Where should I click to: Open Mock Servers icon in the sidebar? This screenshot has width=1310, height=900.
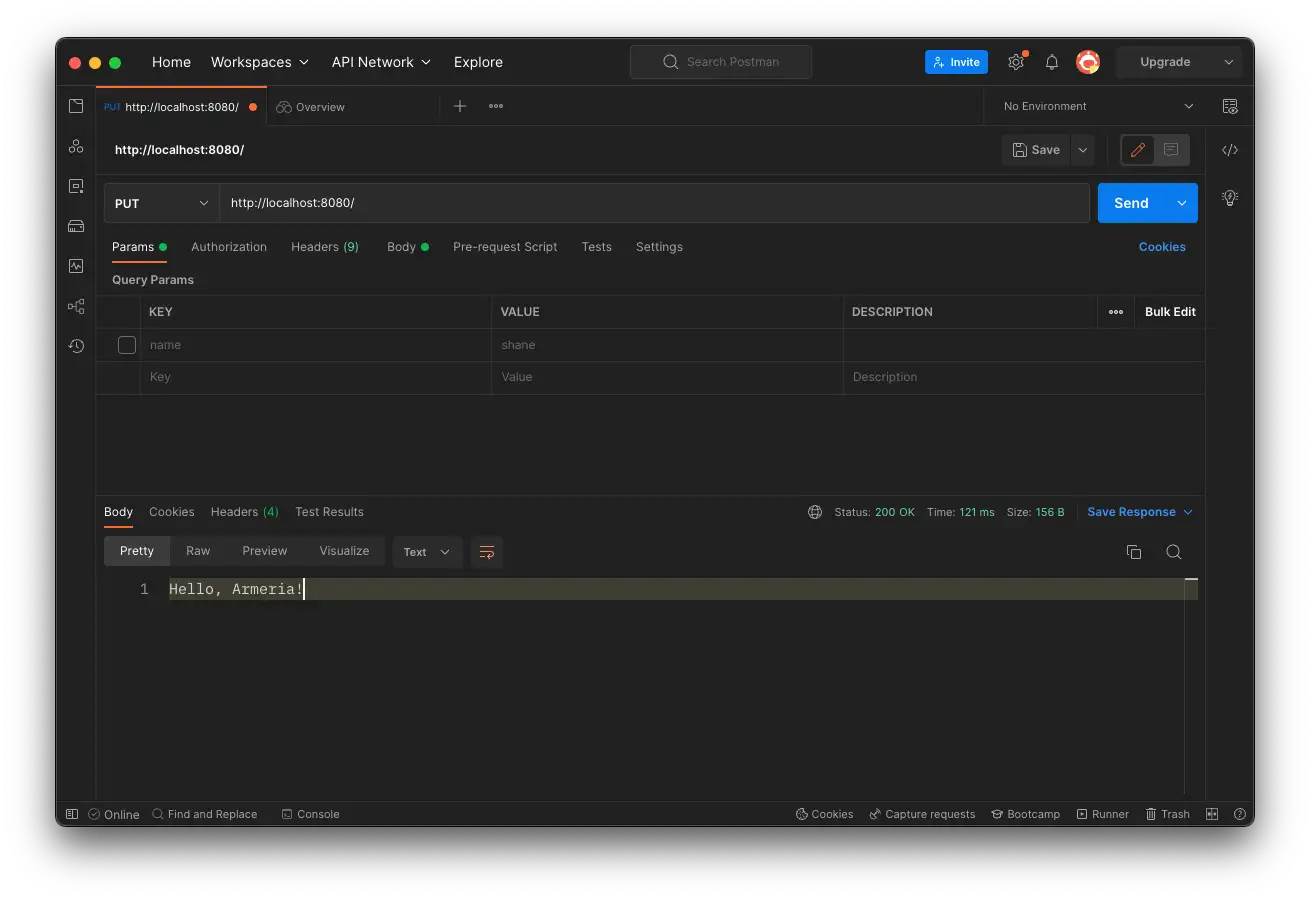click(x=76, y=226)
